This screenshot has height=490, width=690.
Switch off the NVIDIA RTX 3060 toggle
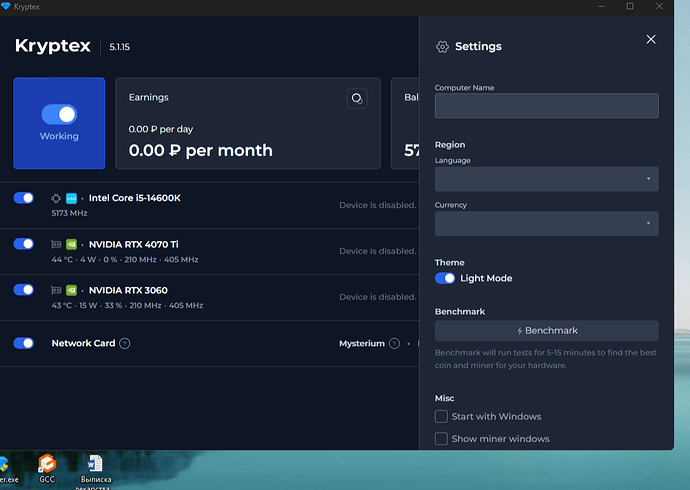point(24,289)
